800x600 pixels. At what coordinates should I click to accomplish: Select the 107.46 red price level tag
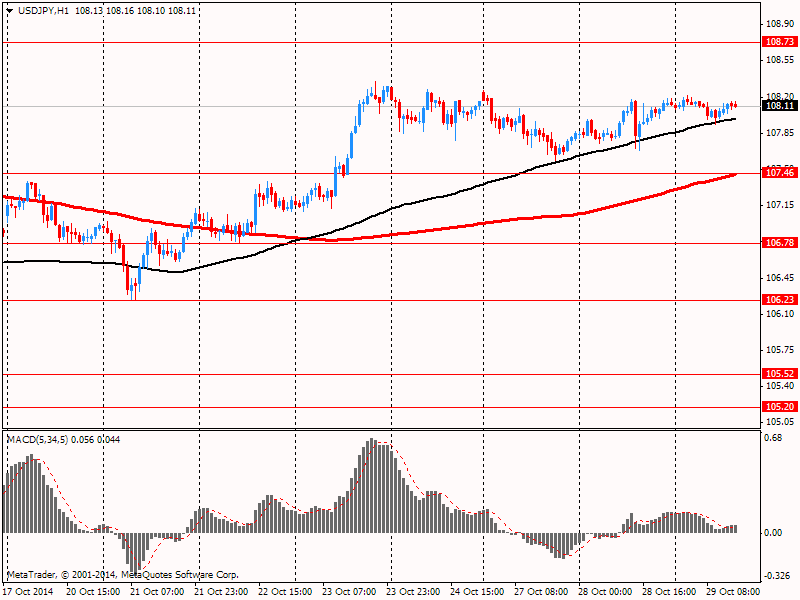[779, 173]
